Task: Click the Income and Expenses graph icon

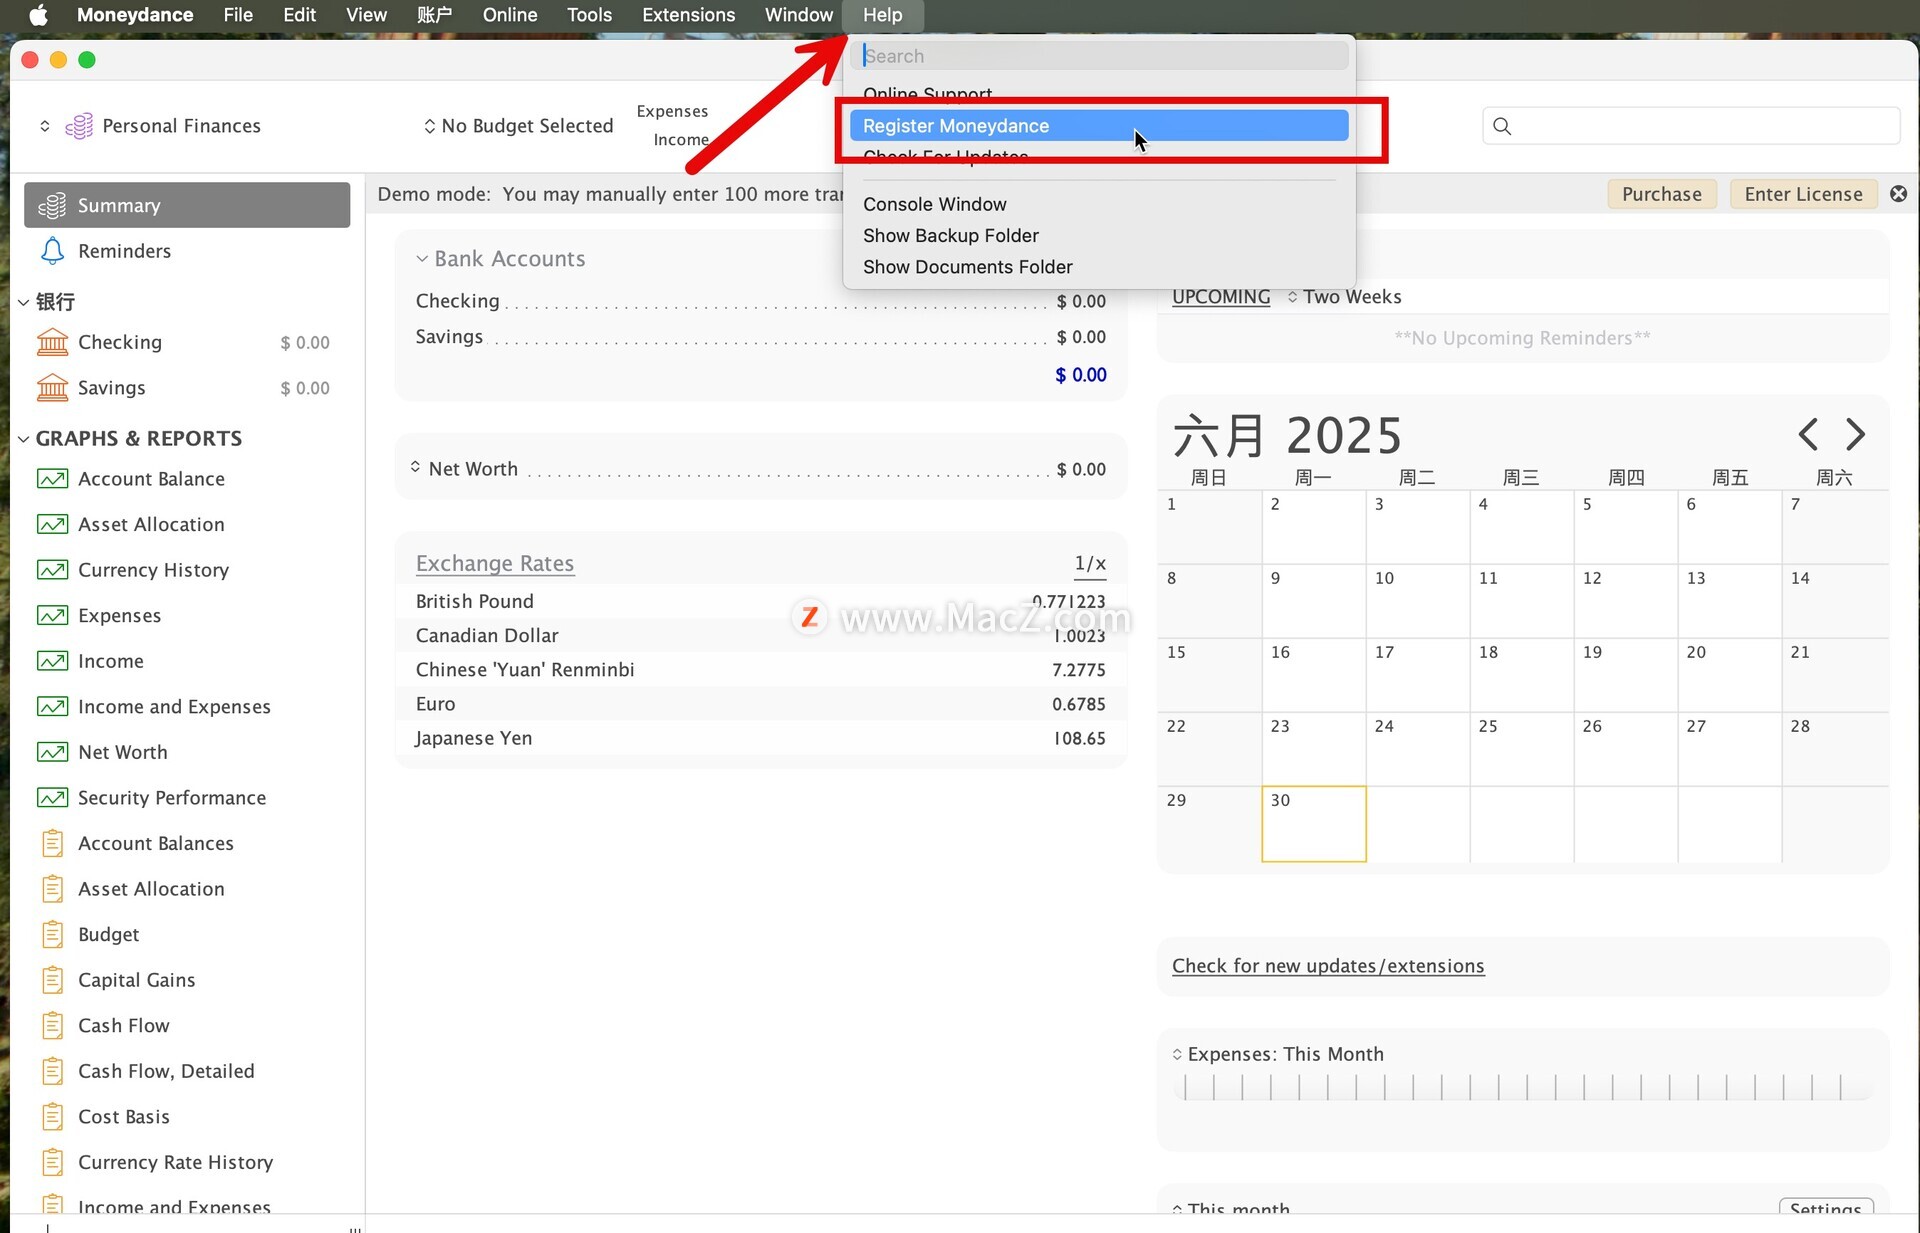Action: click(x=52, y=706)
